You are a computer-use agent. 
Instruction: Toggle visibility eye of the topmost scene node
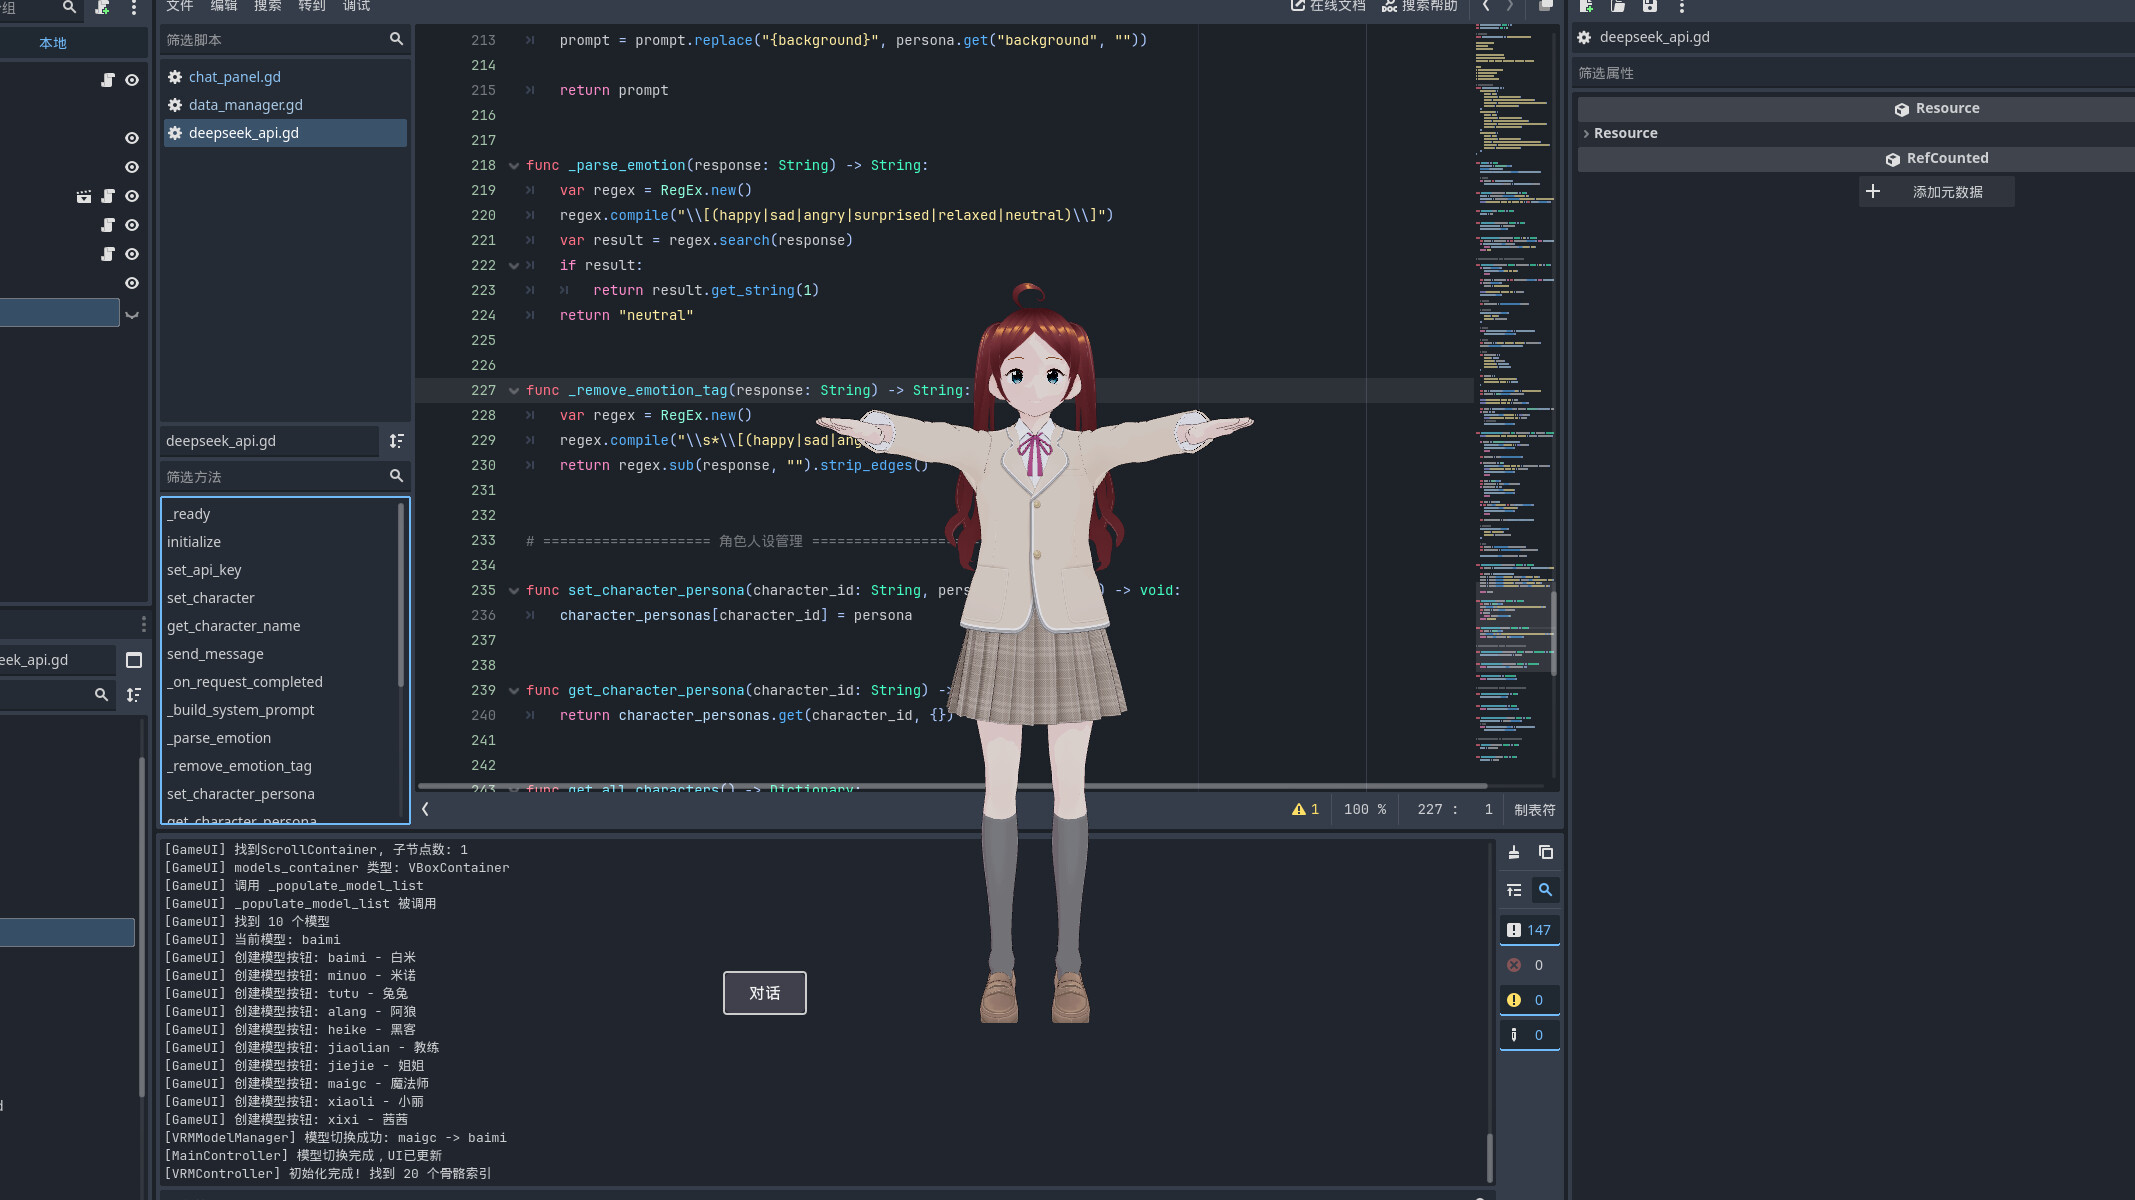(x=131, y=80)
